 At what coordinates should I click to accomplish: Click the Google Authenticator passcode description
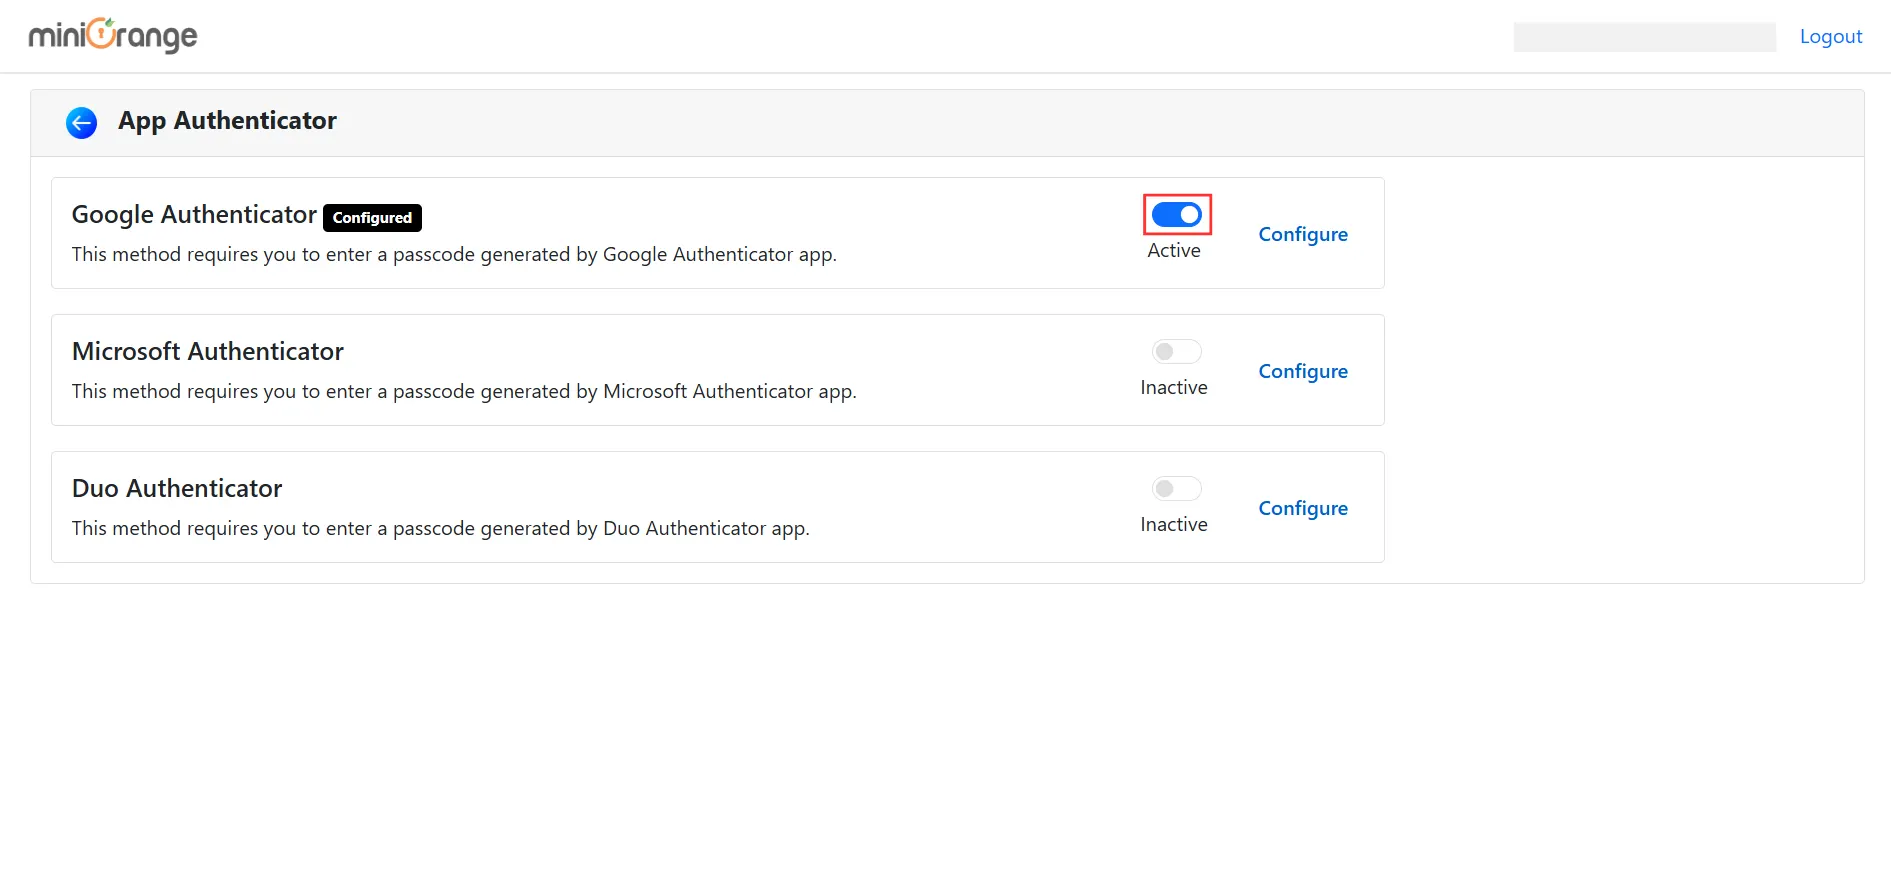pyautogui.click(x=454, y=254)
